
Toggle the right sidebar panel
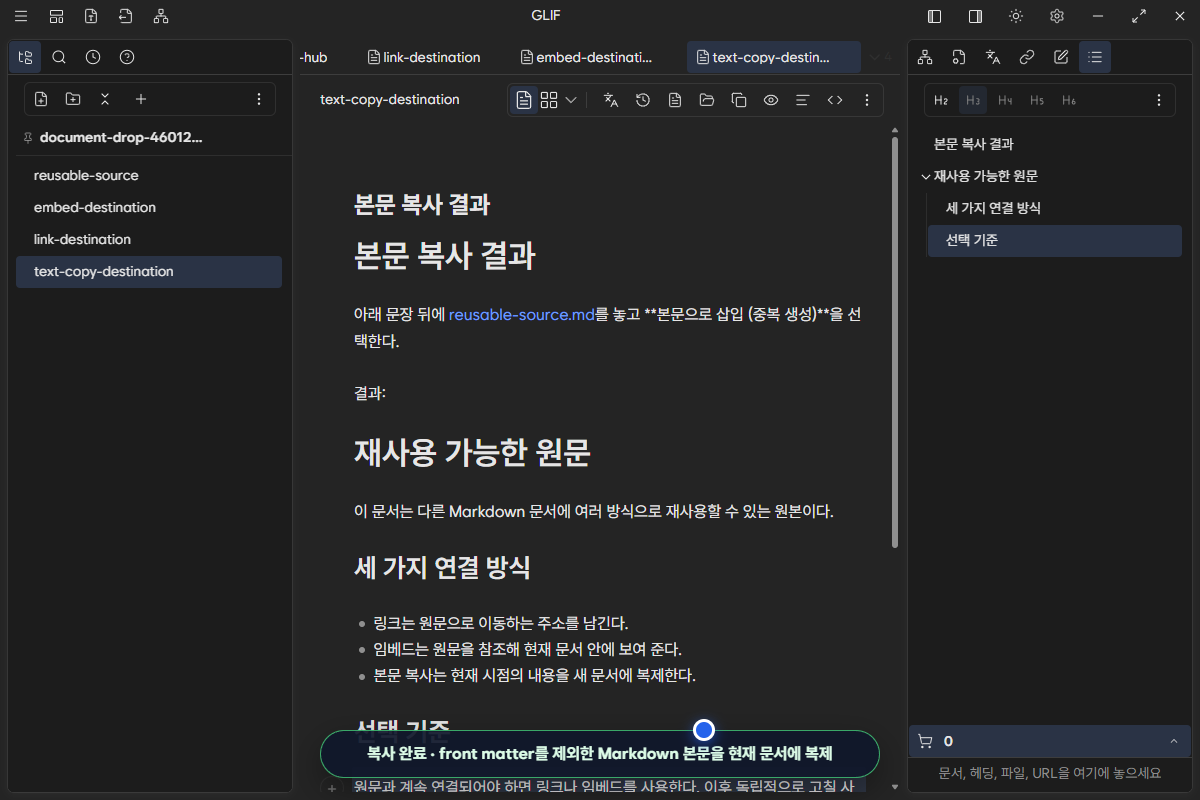[x=975, y=16]
